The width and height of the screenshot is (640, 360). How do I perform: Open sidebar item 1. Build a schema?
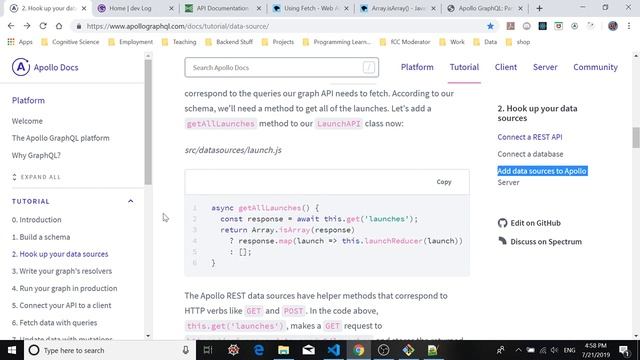(41, 237)
